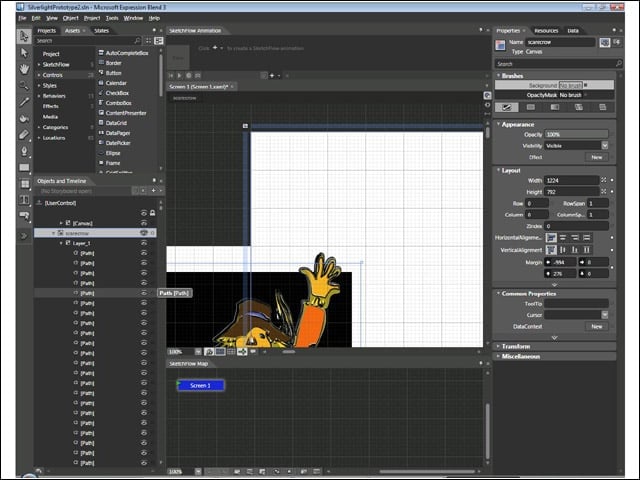
Task: Toggle lock-all icon in Objects panel
Action: (152, 213)
